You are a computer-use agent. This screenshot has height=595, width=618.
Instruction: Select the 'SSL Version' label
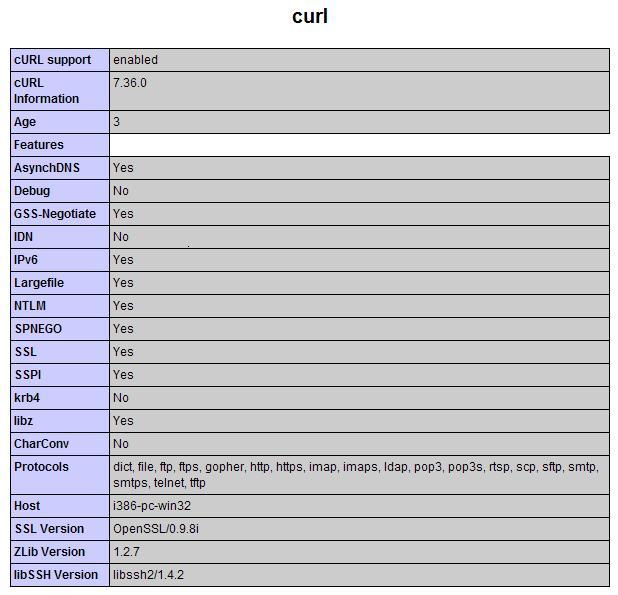click(x=49, y=529)
